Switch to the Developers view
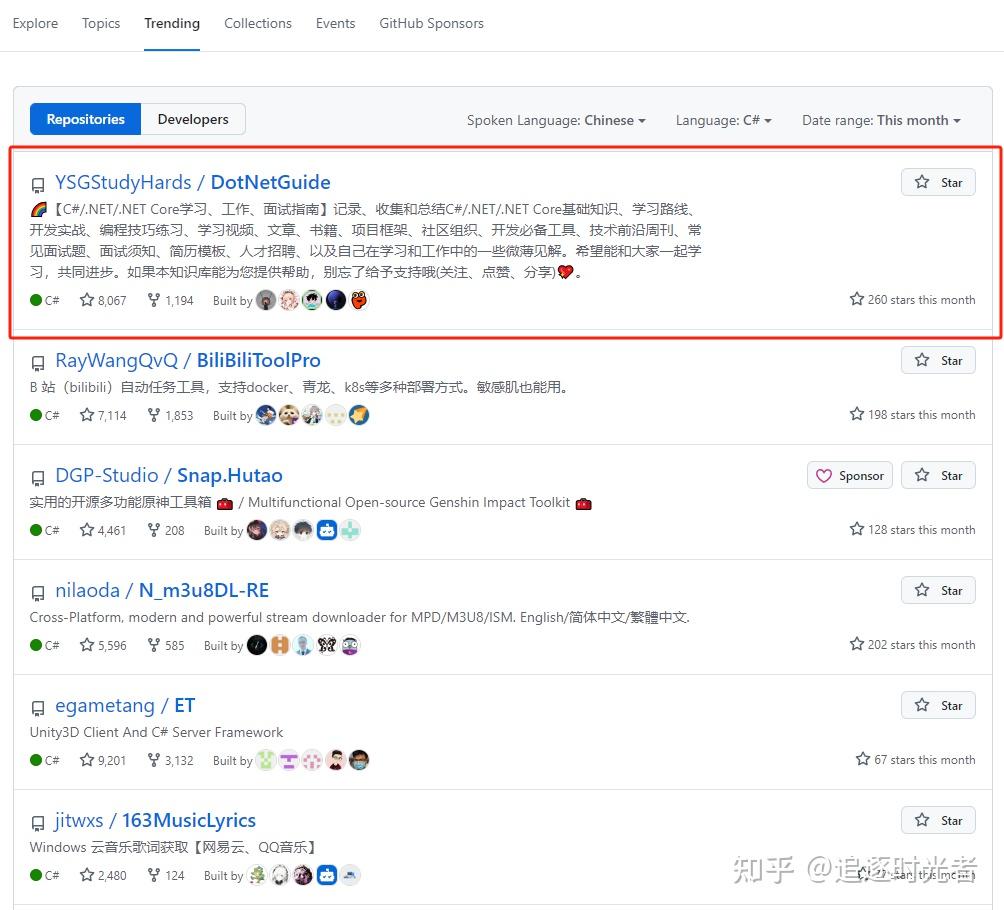The image size is (1004, 910). click(192, 118)
